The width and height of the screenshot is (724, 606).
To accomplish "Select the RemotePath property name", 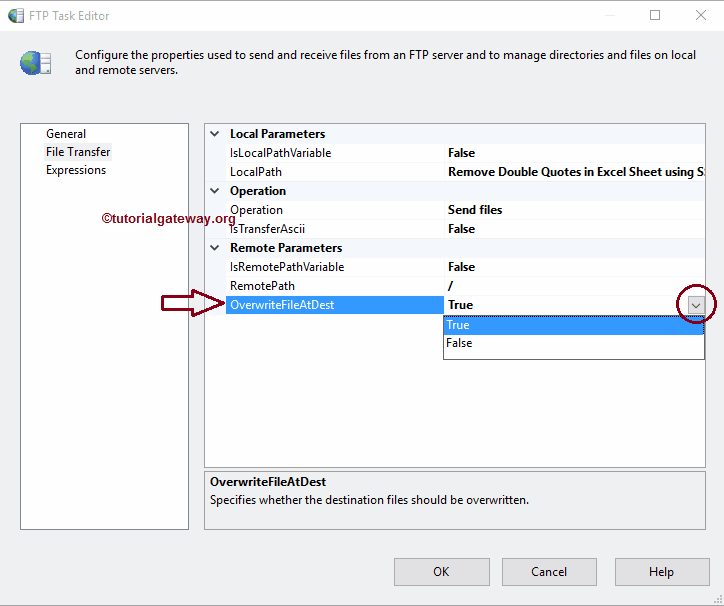I will pyautogui.click(x=262, y=286).
